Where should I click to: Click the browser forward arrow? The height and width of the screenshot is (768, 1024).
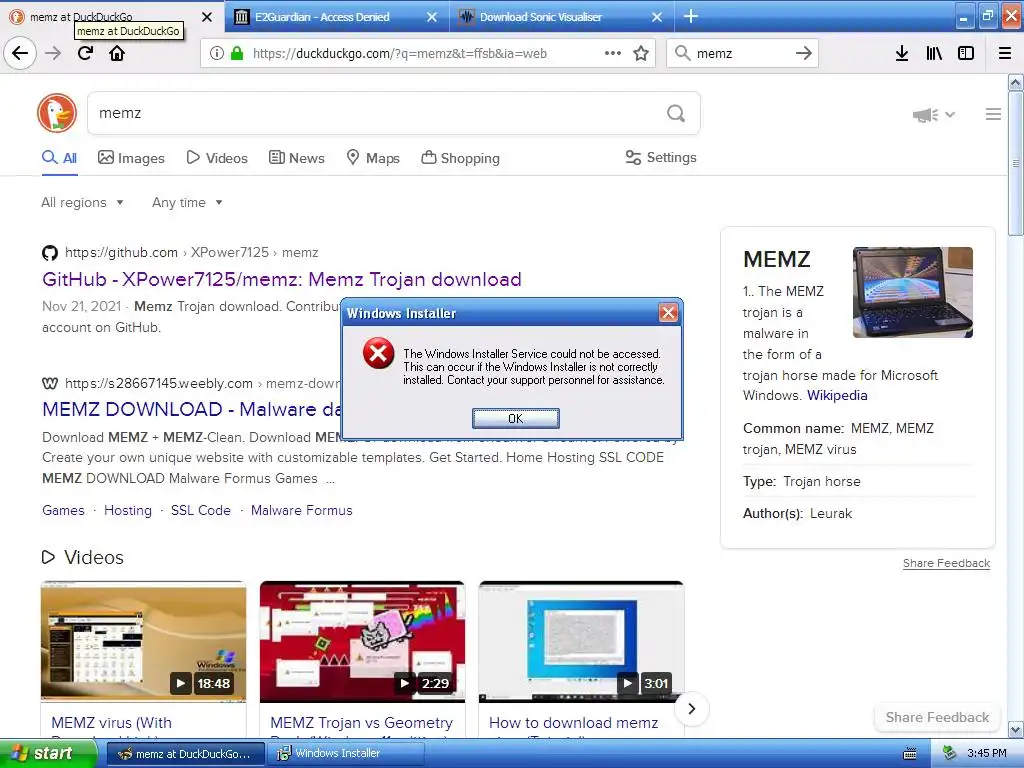[x=53, y=53]
